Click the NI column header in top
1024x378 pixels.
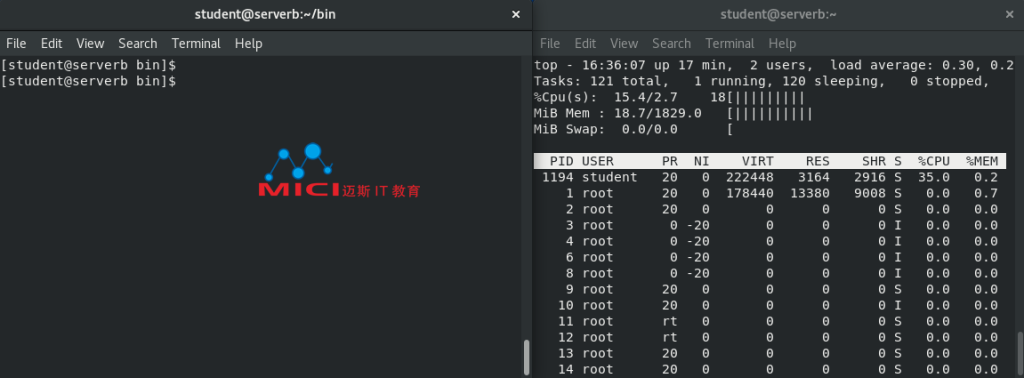click(701, 161)
